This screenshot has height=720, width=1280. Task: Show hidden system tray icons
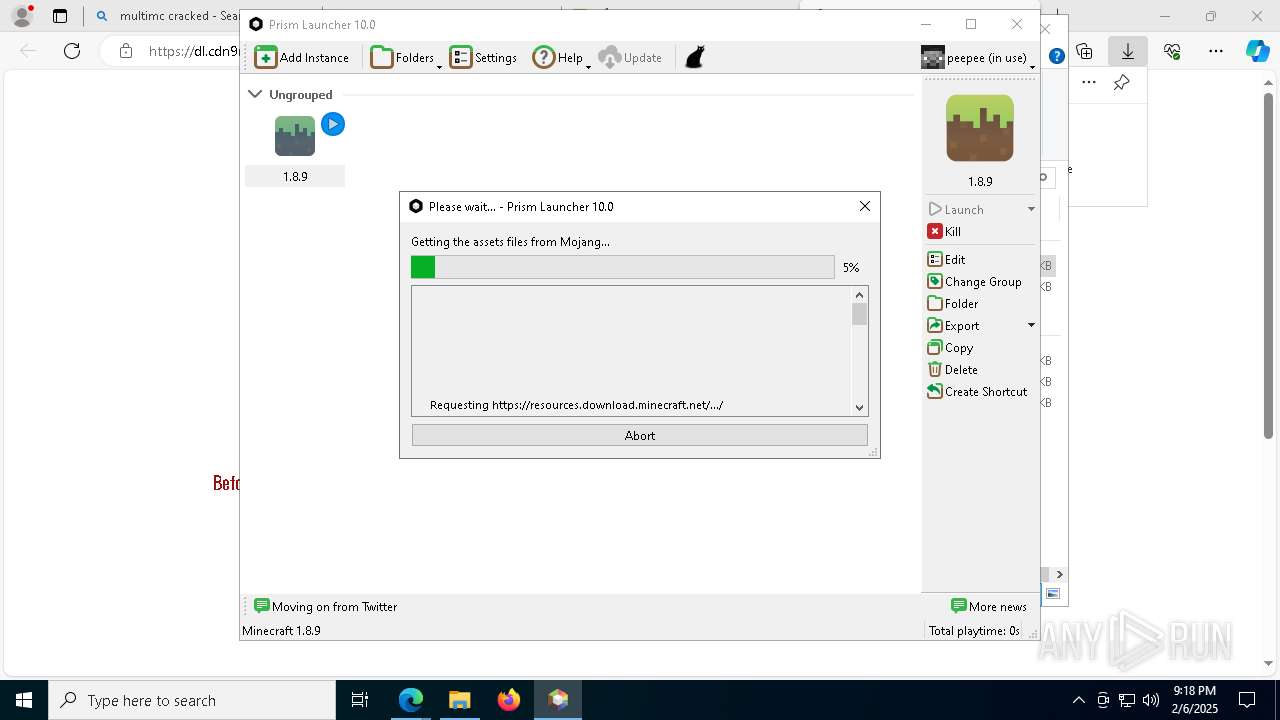1078,700
